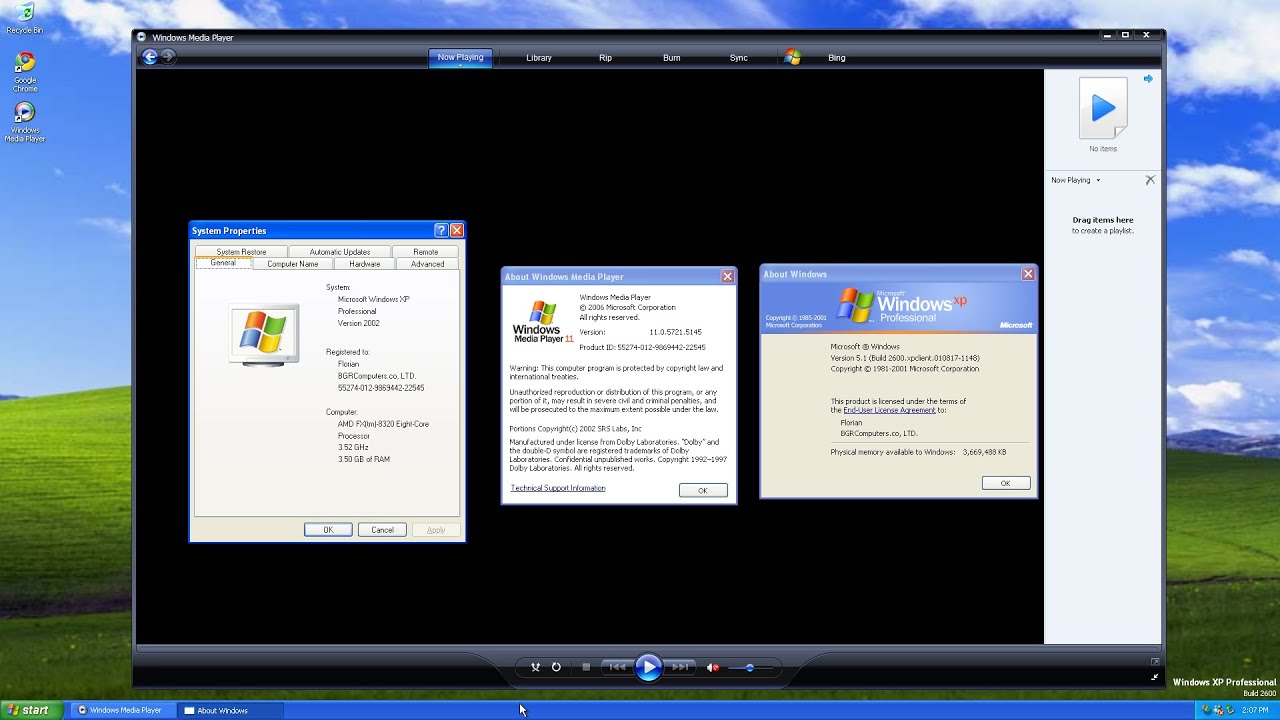Switch to the Library tab
Viewport: 1280px width, 720px height.
(539, 58)
